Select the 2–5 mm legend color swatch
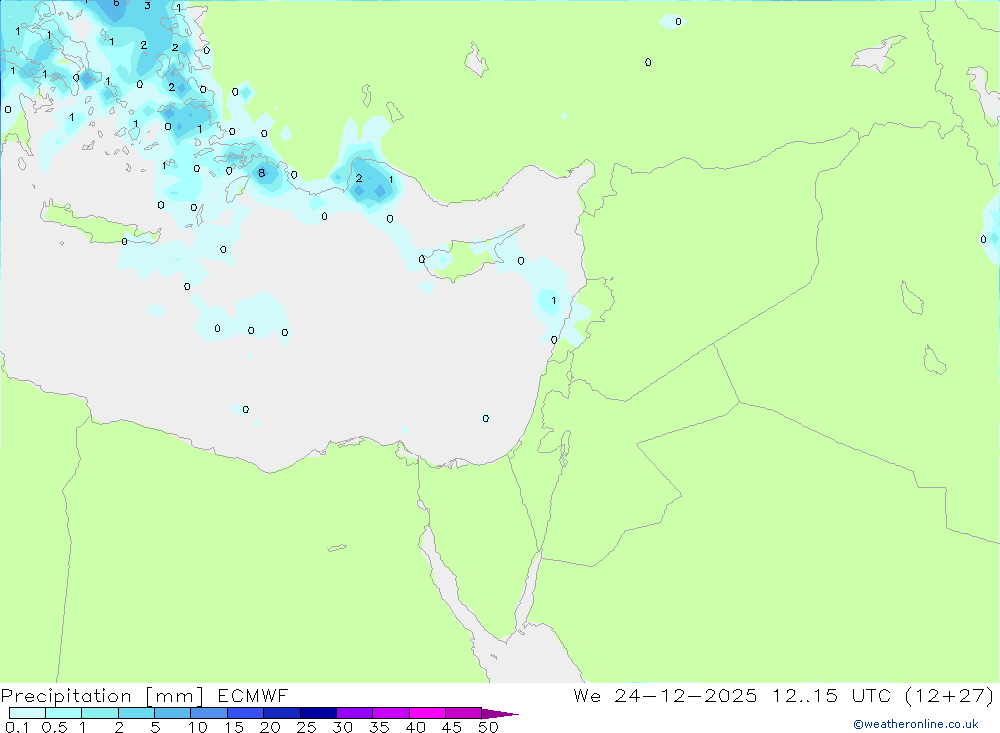1000x733 pixels. (136, 713)
